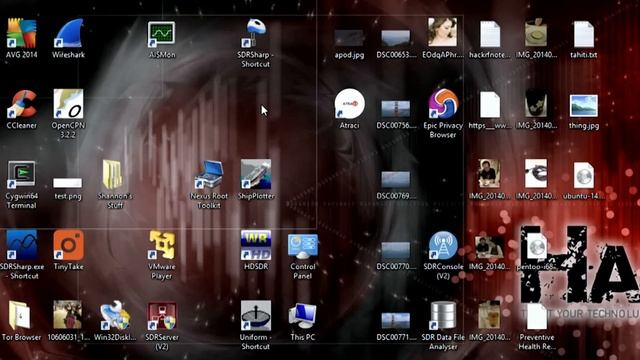Viewport: 640px width, 360px height.
Task: Select the https___ww... file icon
Action: click(490, 104)
